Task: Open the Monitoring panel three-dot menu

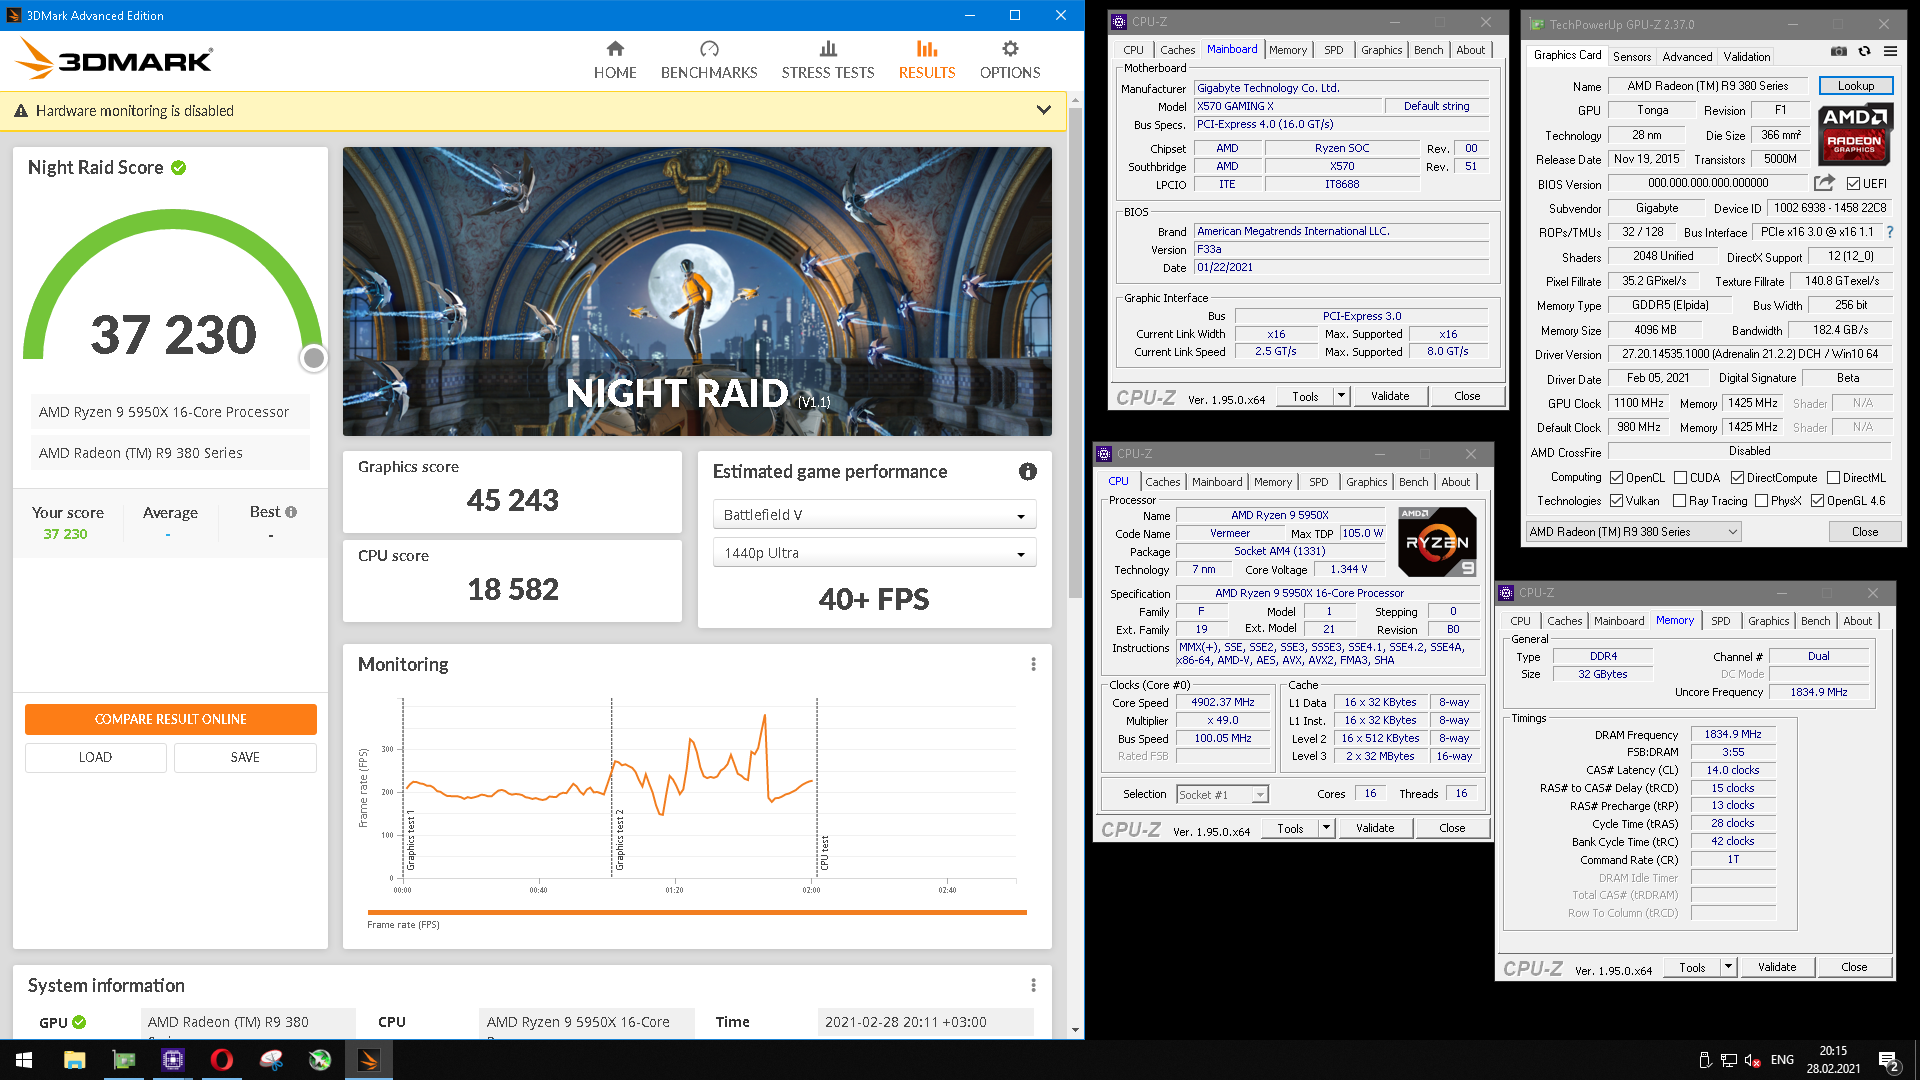Action: pos(1033,665)
